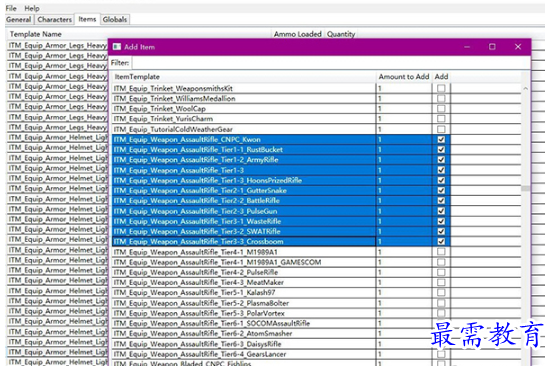Viewport: 552px width, 366px height.
Task: Switch to the Globals tab
Action: [115, 19]
